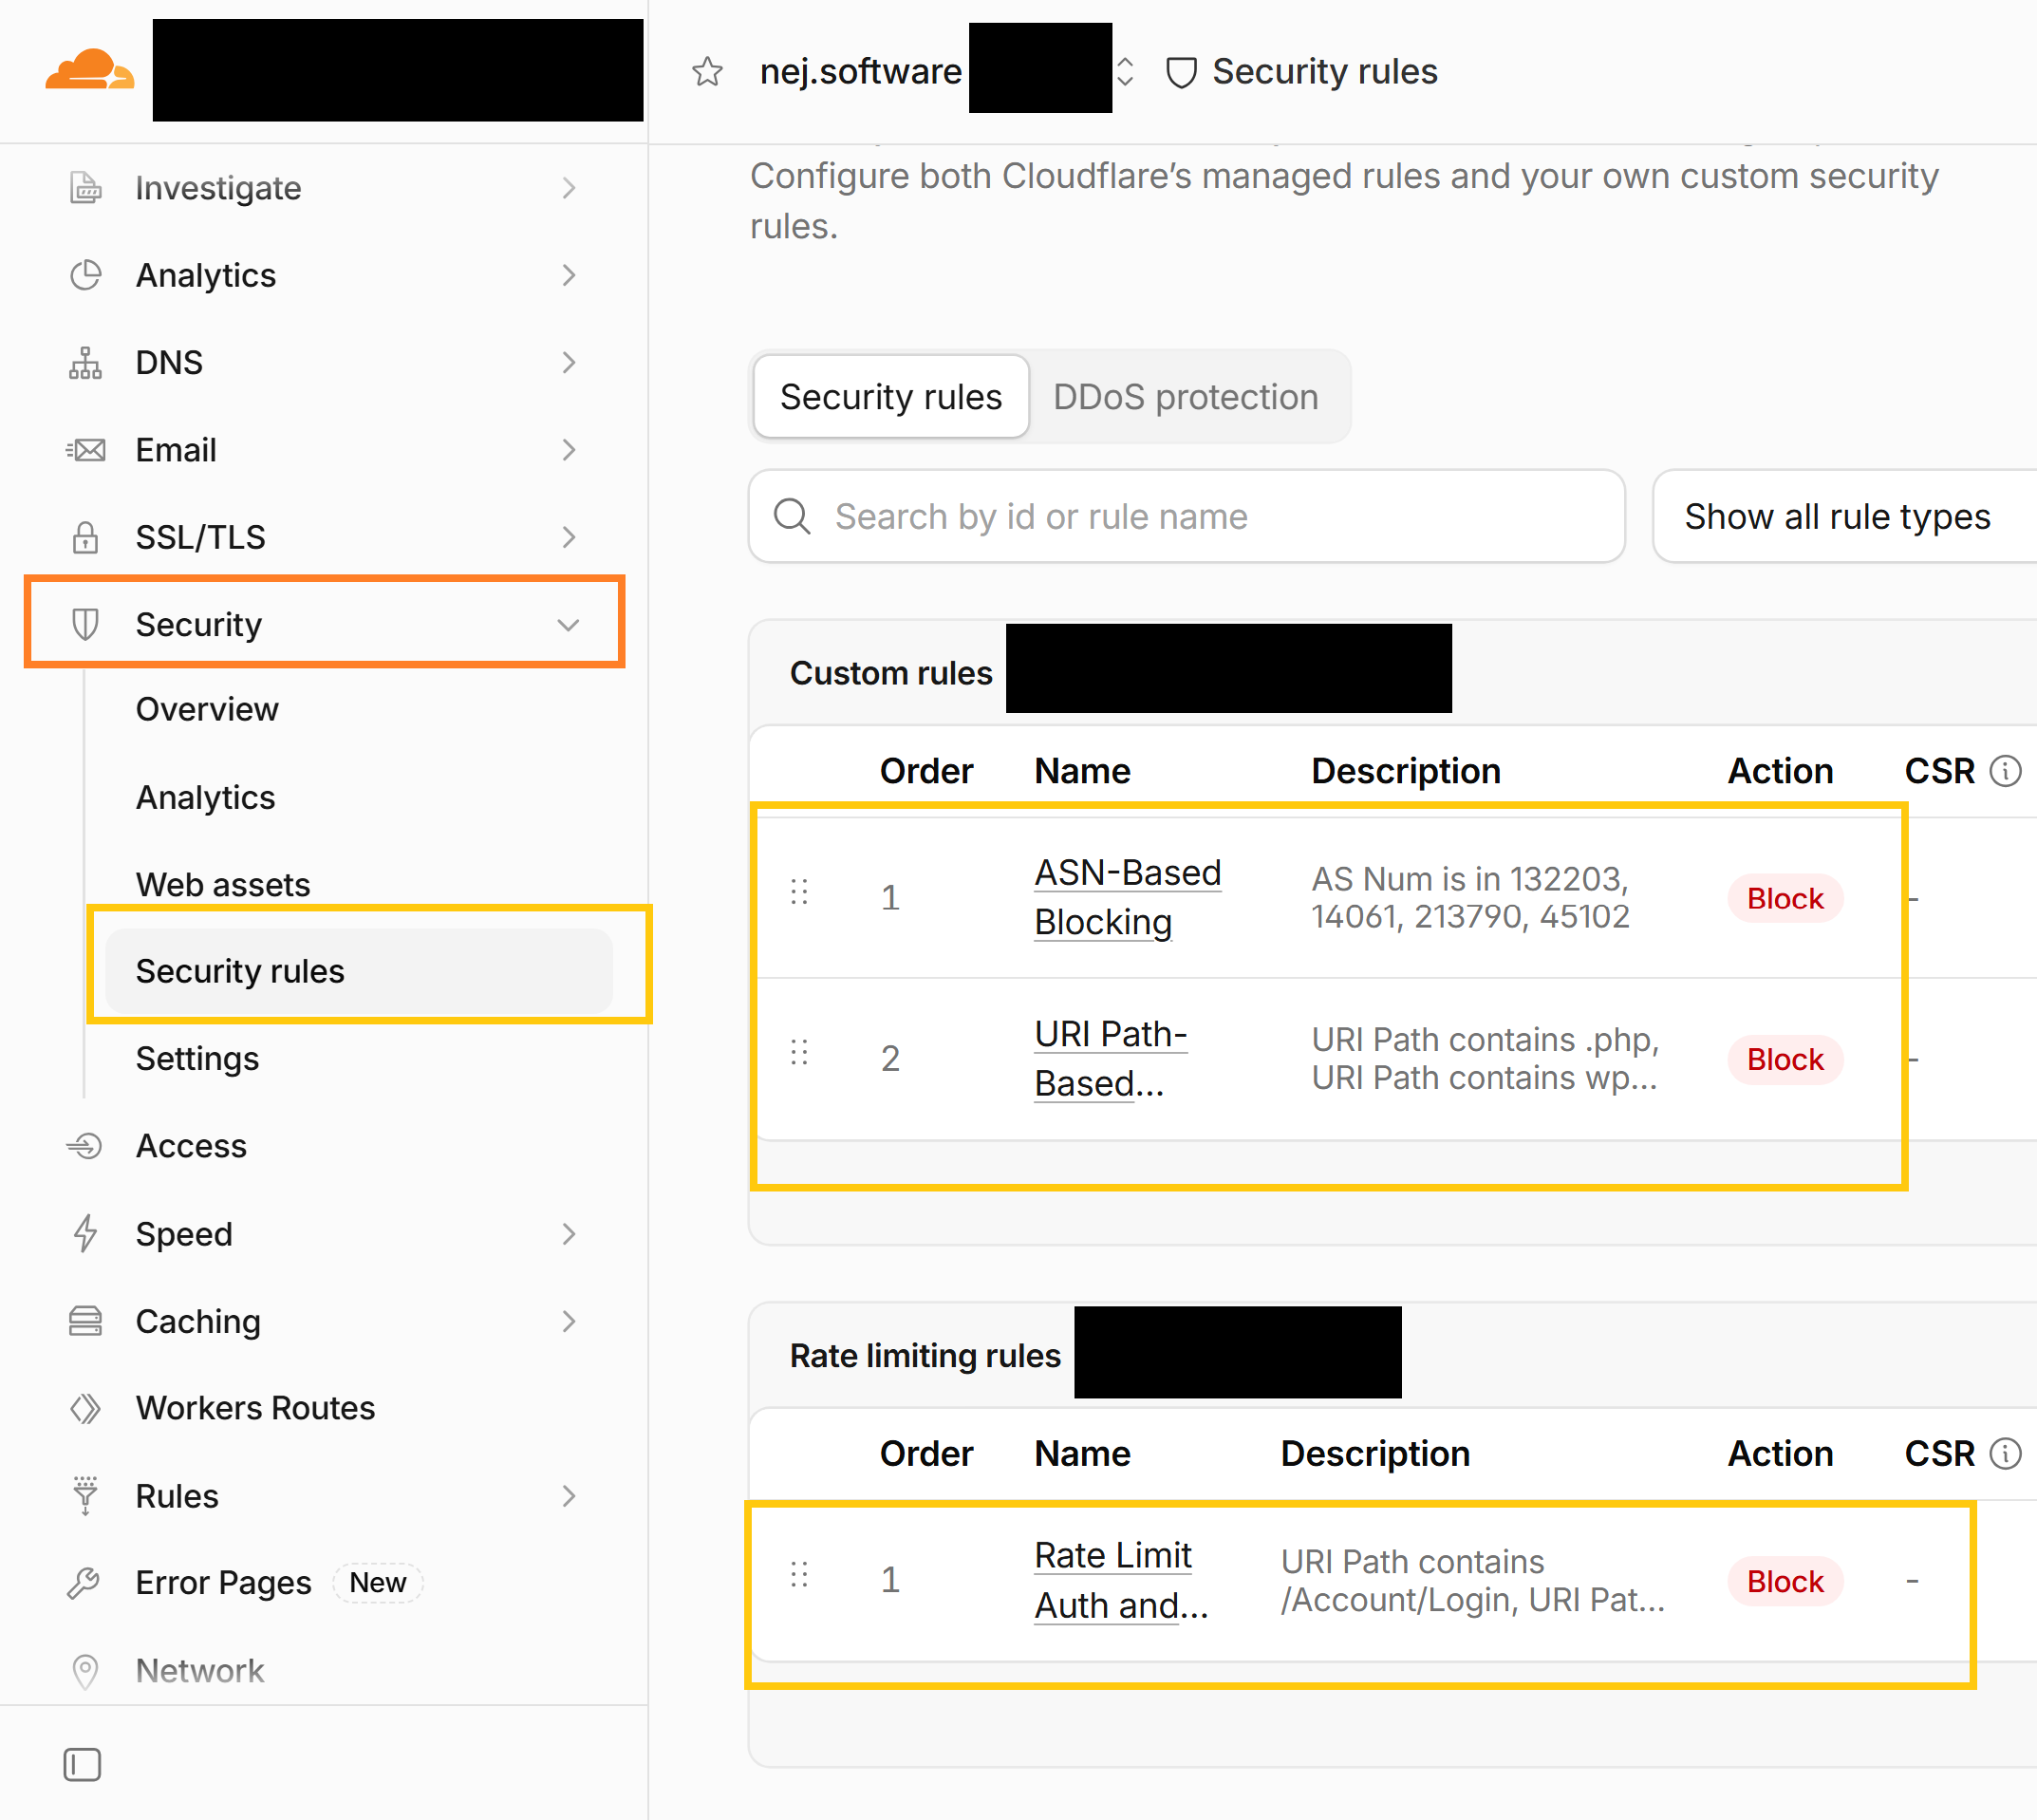
Task: Click the Network location pin icon
Action: pos(86,1671)
